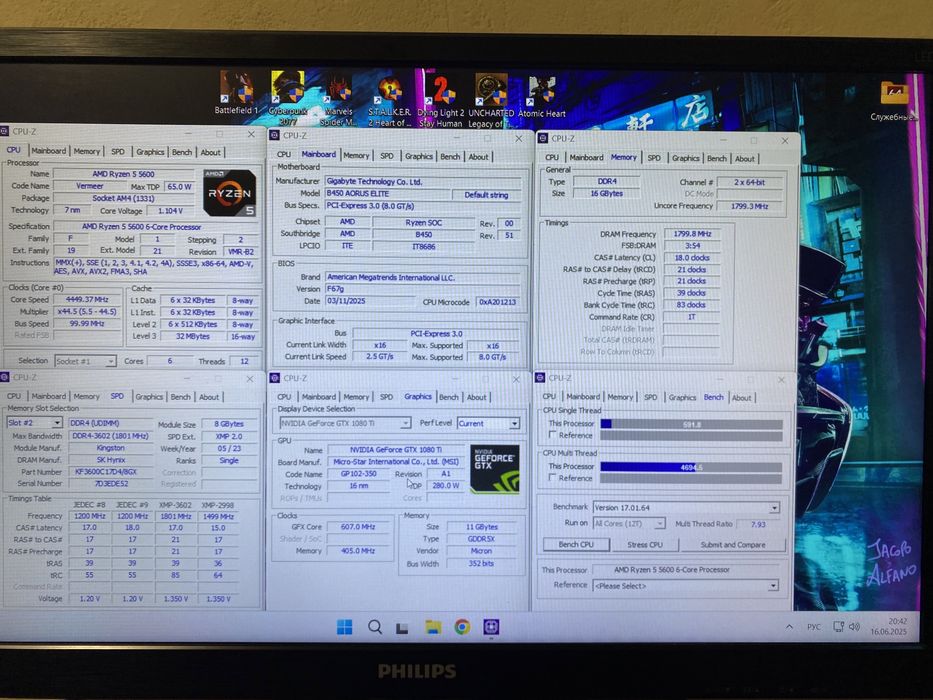Open UNCHARTED Legacy of Thieves shortcut
This screenshot has width=933, height=700.
point(491,101)
